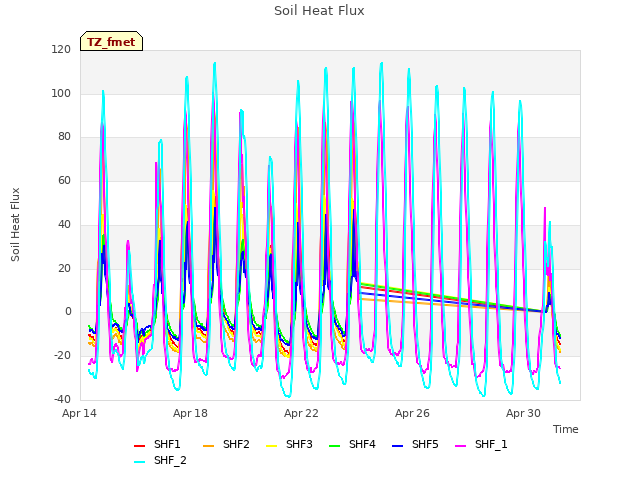
Task: Toggle the SHF3 legend label
Action: 299,444
